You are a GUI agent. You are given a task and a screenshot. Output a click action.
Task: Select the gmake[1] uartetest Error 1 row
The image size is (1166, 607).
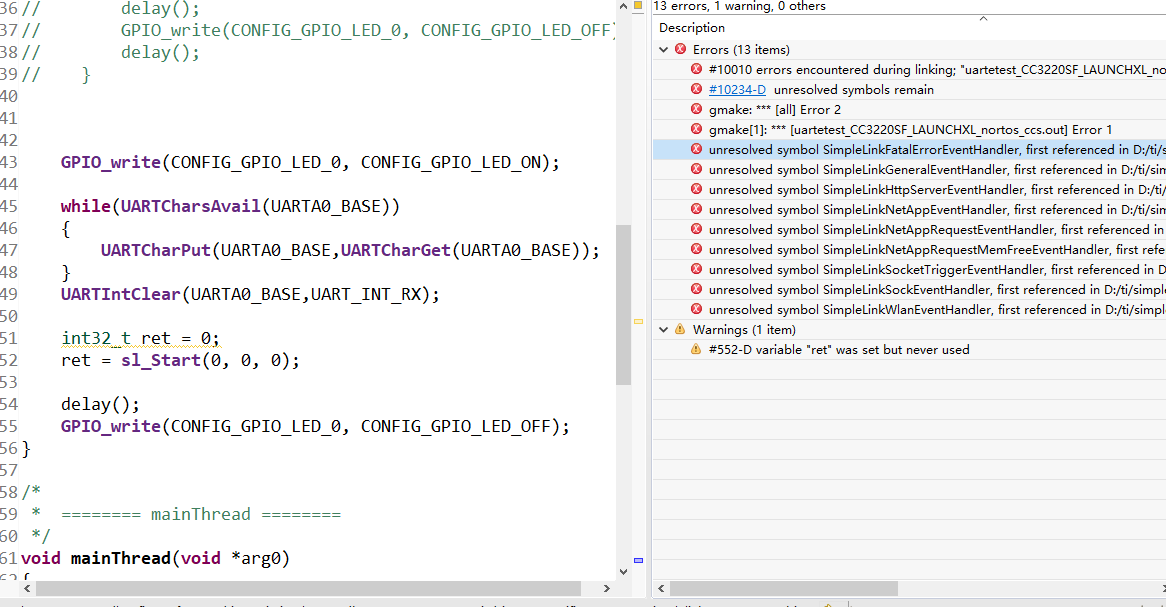909,130
